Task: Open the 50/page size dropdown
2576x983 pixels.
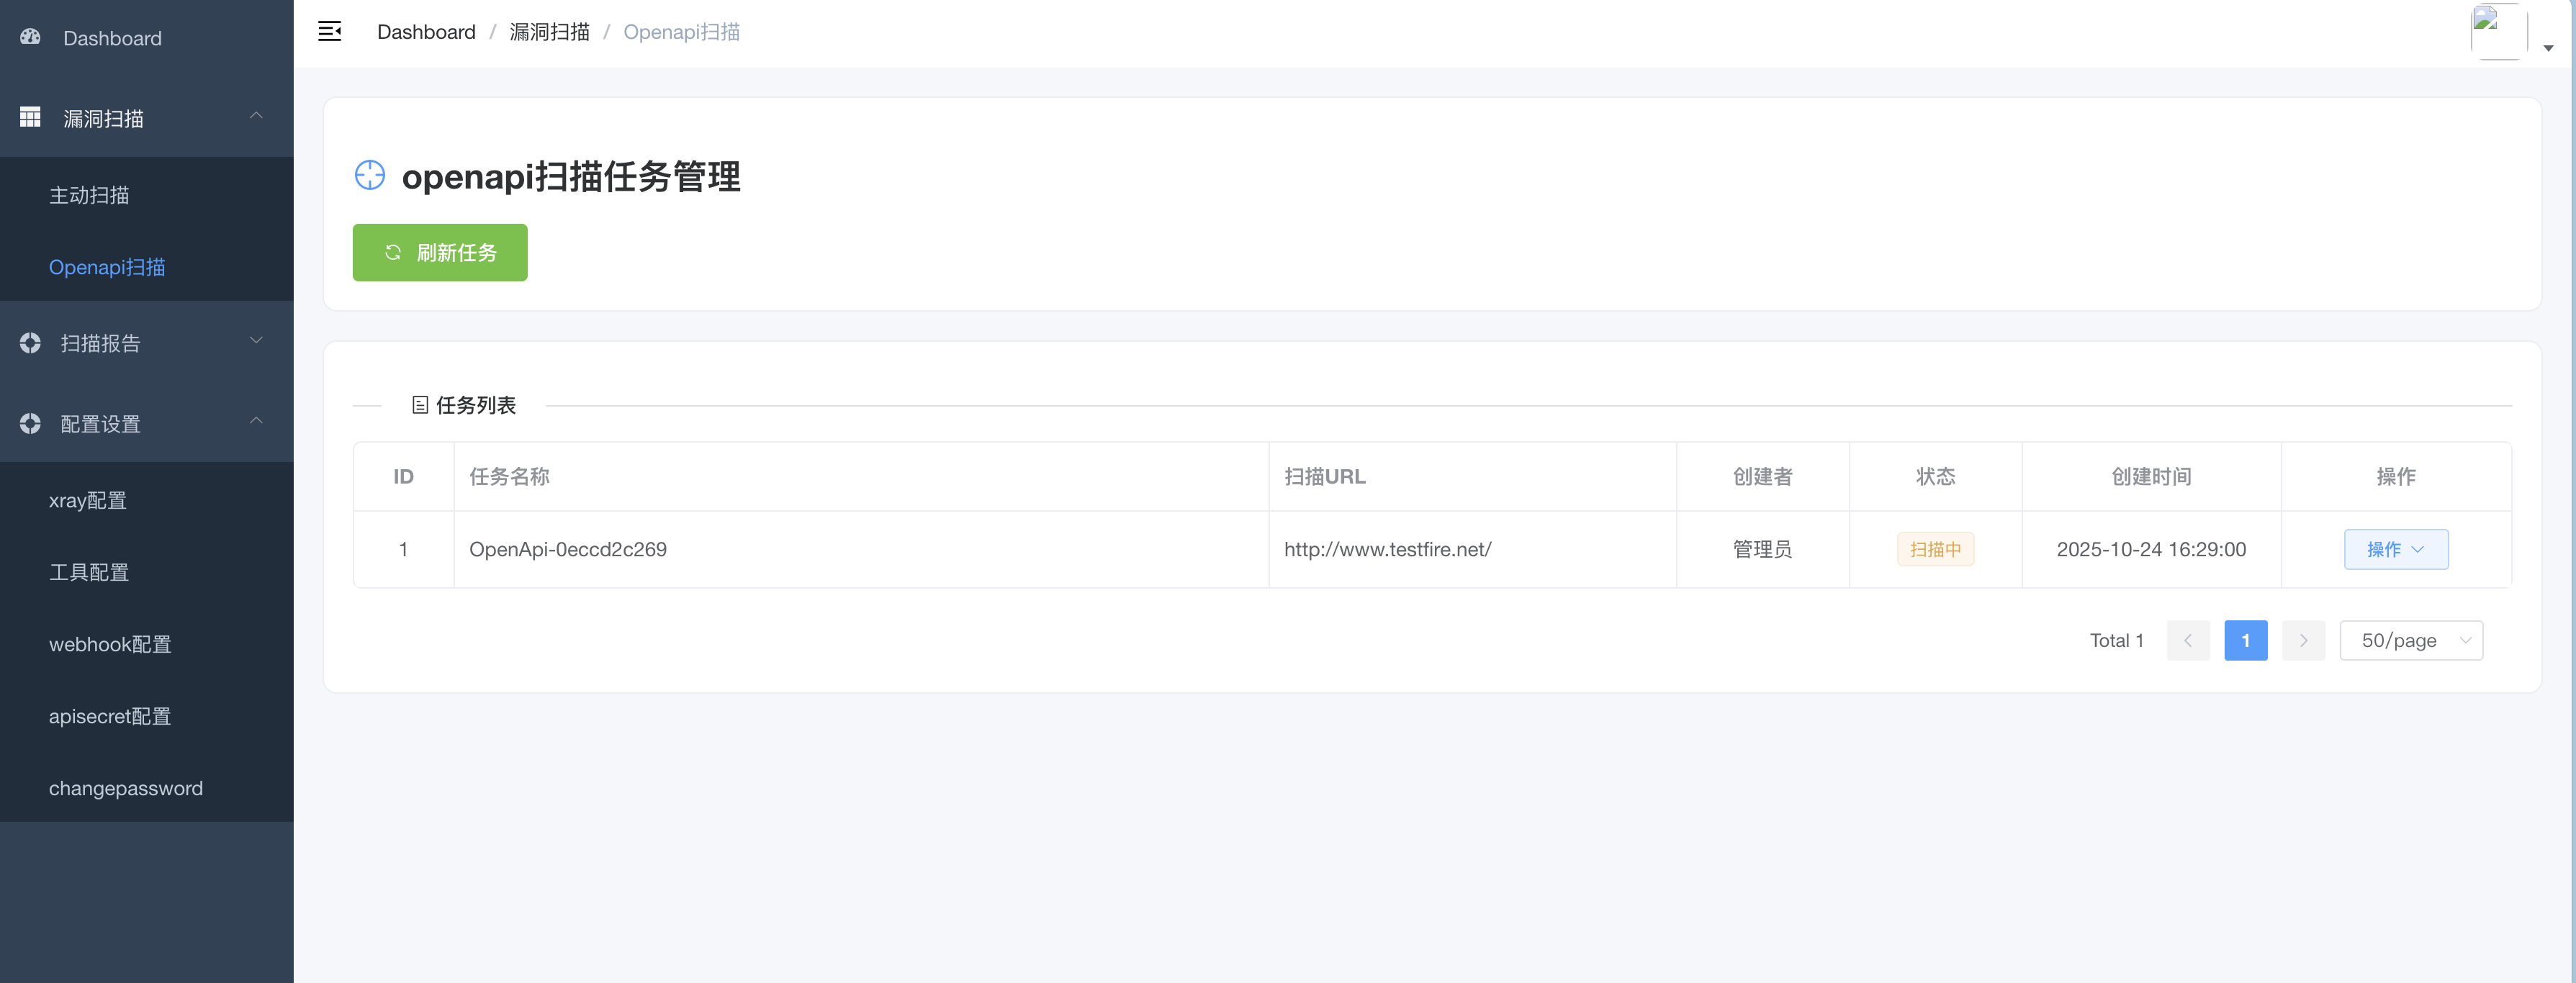Action: [2411, 641]
